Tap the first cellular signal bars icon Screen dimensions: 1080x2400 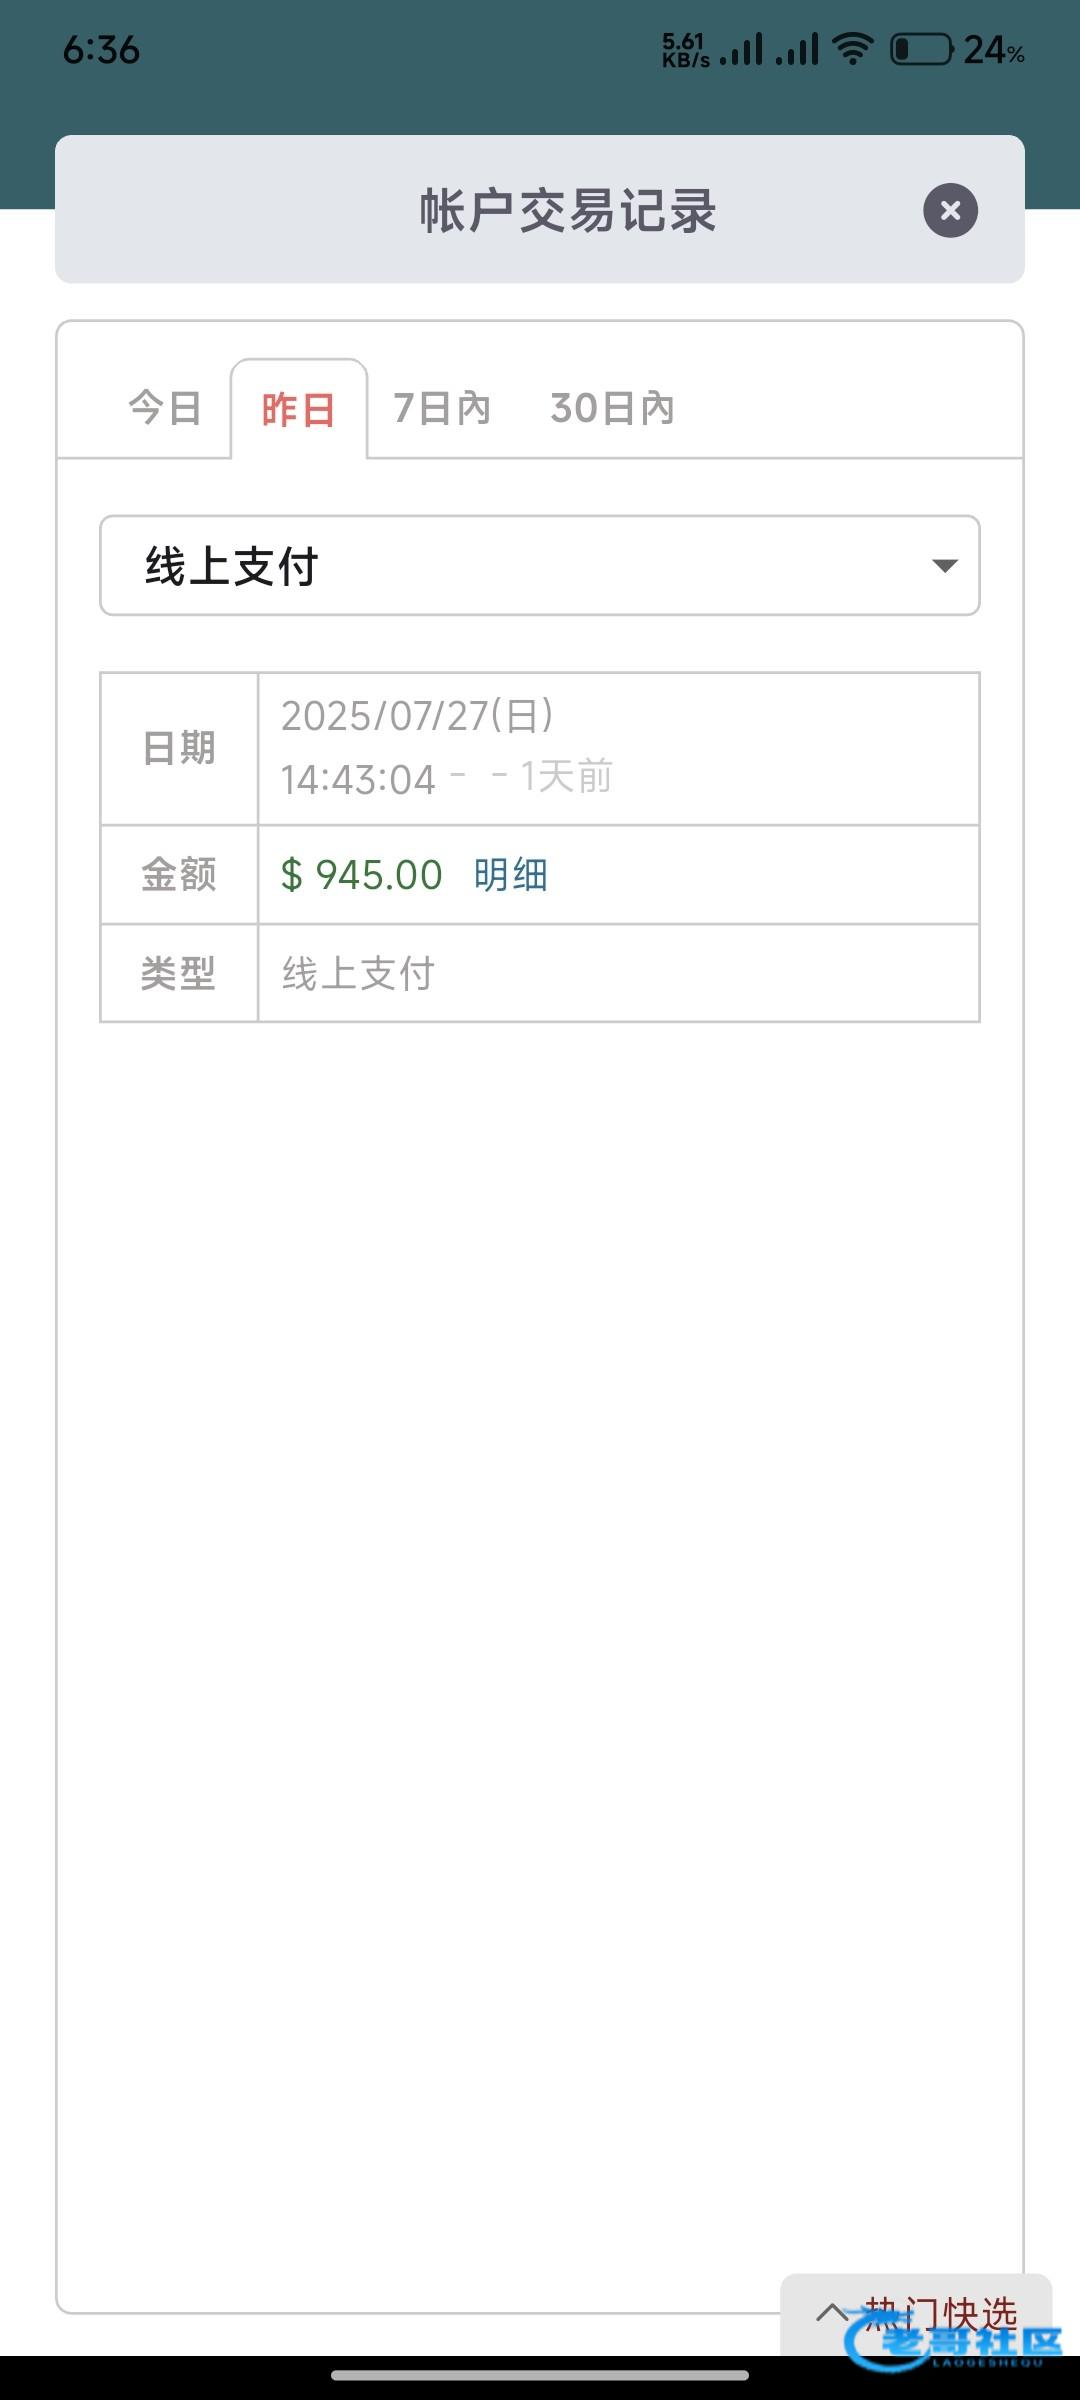(x=741, y=49)
